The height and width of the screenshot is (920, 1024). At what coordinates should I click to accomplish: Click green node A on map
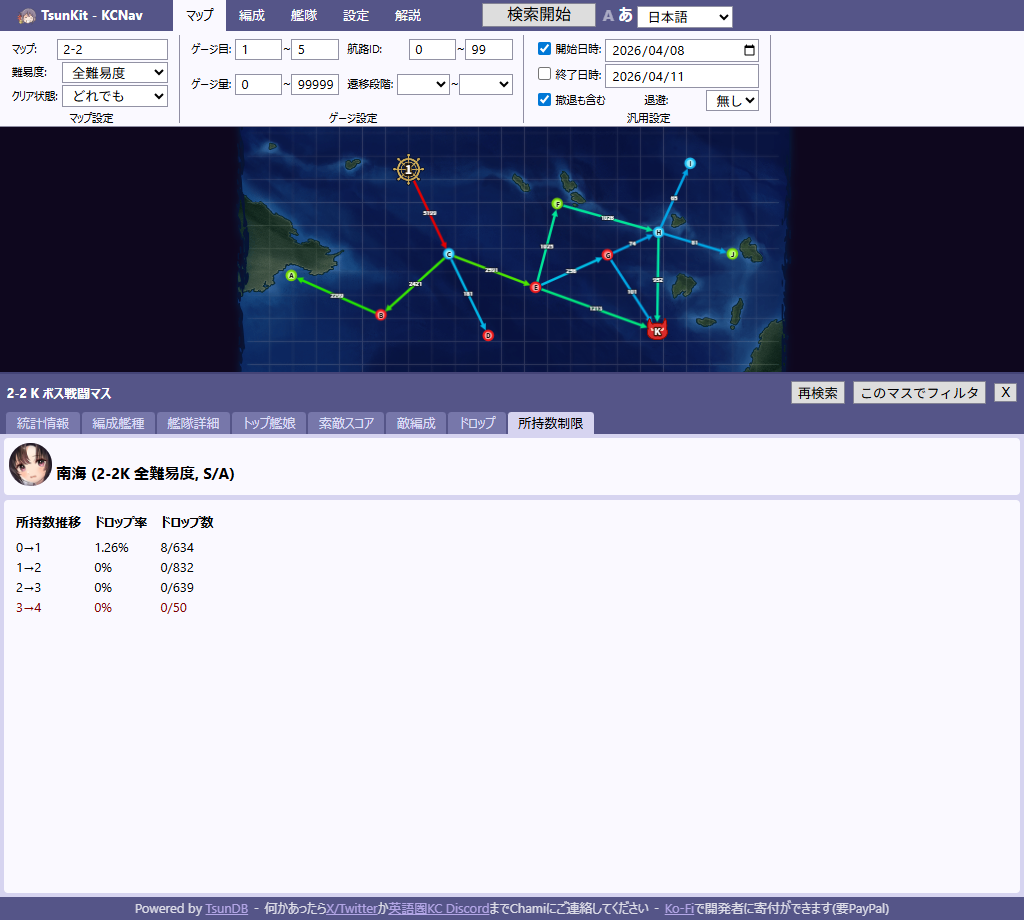[291, 275]
